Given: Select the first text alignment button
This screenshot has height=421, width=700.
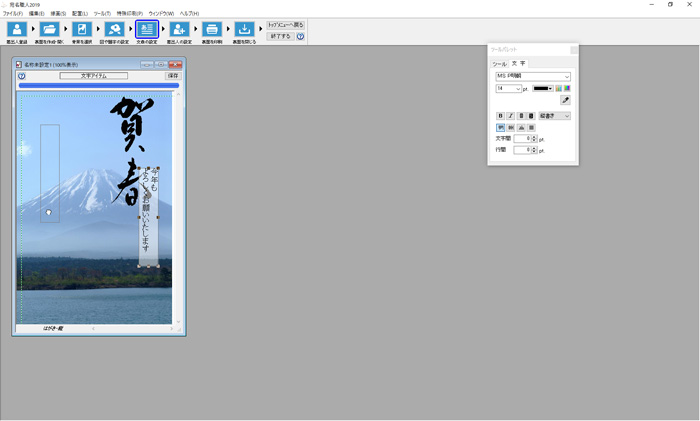Looking at the screenshot, I should 501,127.
